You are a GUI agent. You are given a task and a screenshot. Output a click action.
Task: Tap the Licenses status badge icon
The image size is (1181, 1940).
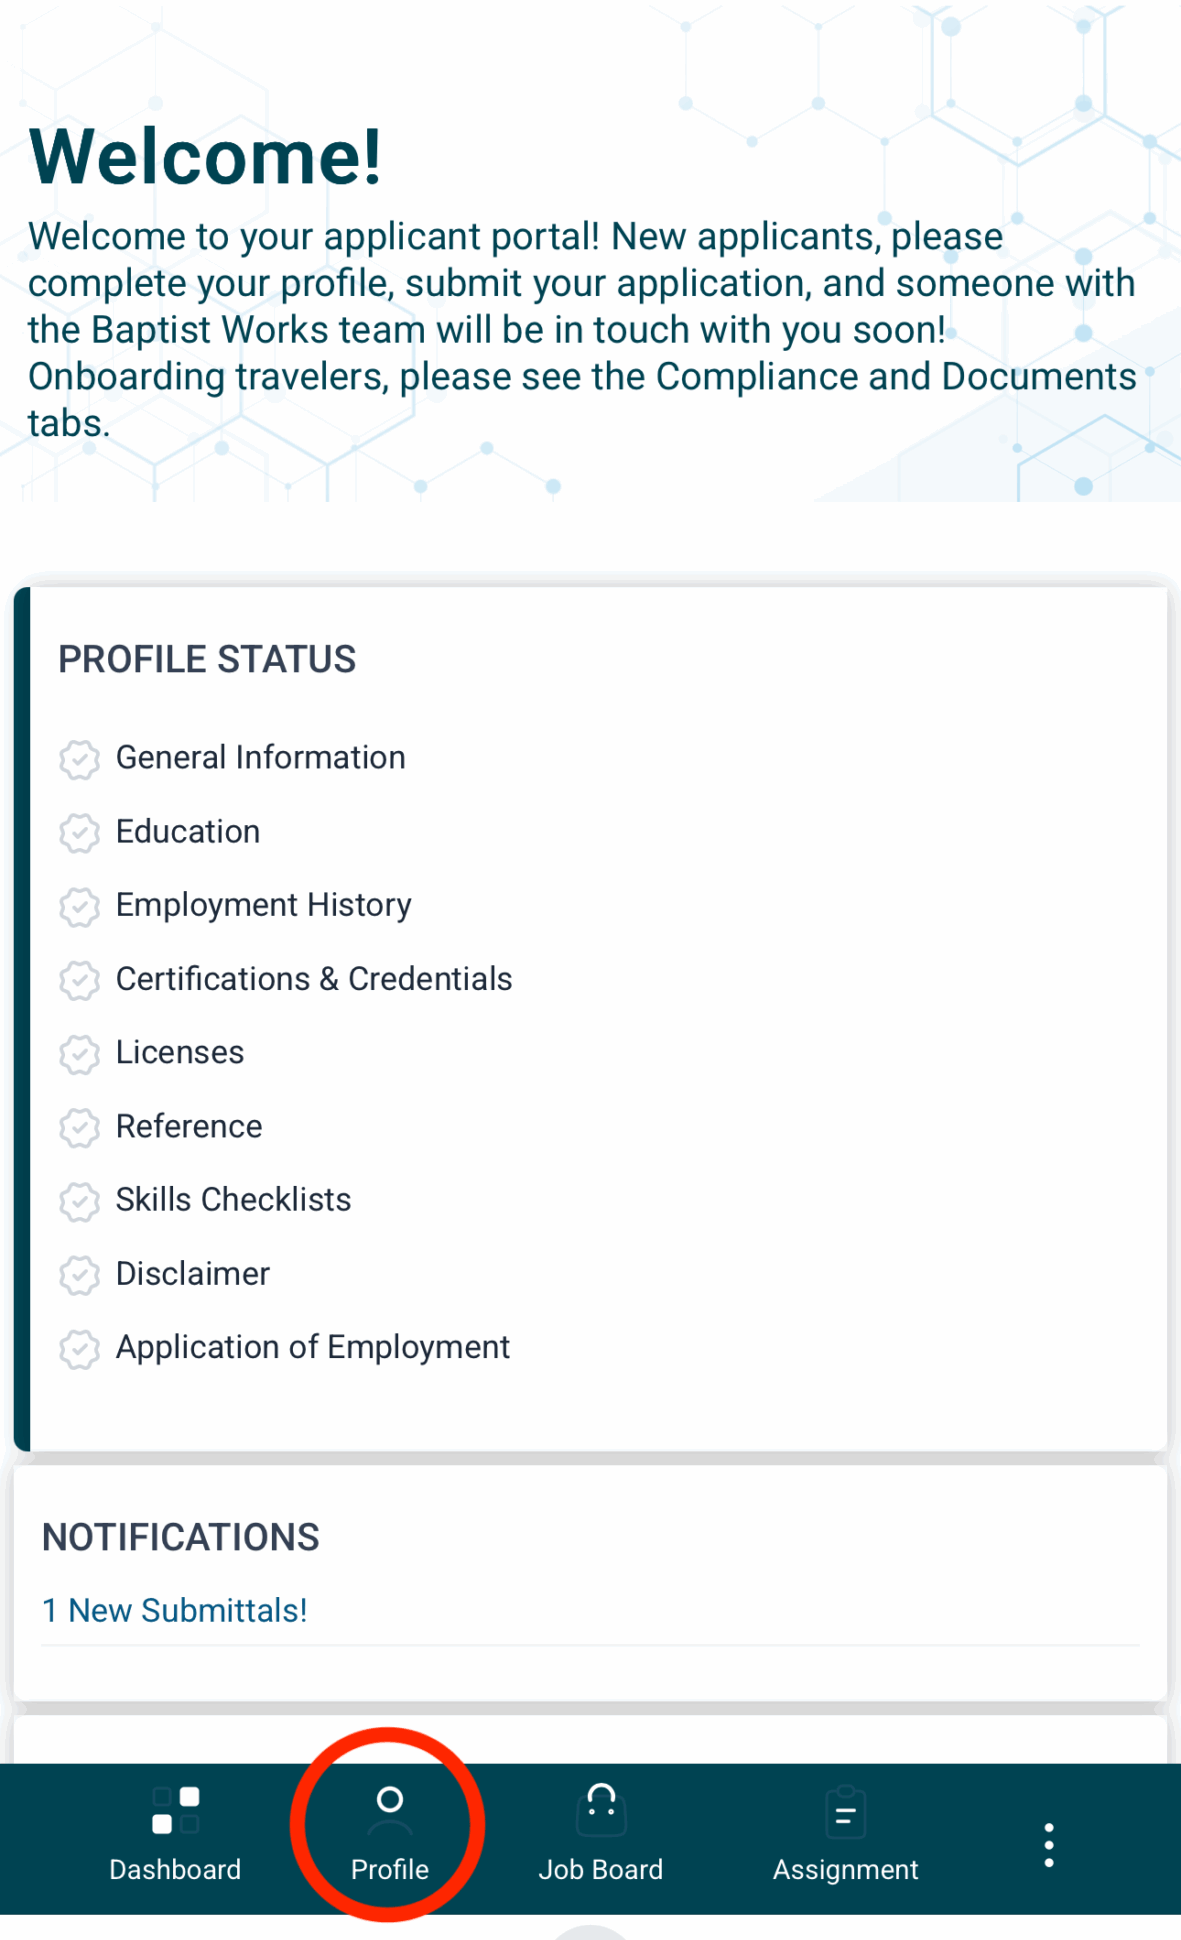pyautogui.click(x=79, y=1054)
